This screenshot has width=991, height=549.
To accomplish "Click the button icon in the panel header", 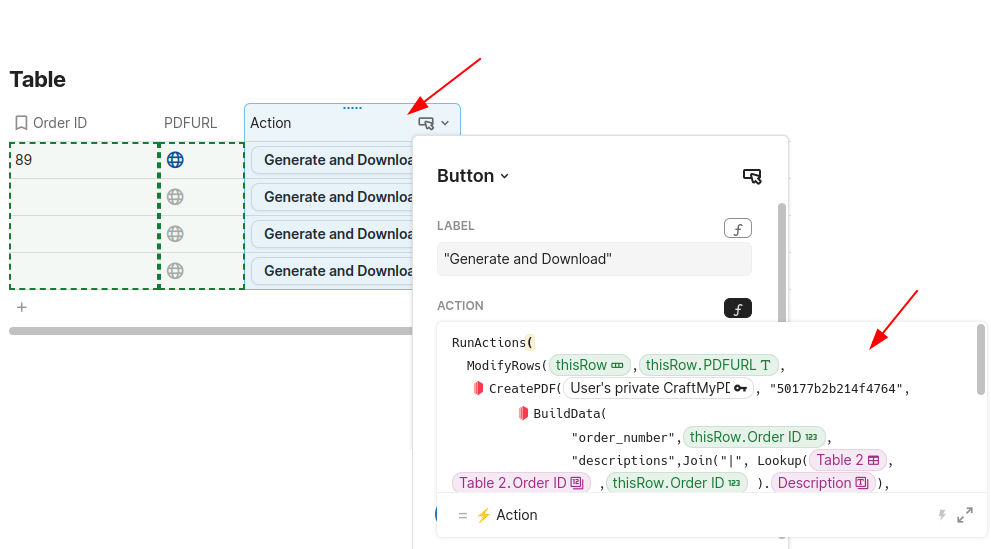I will click(752, 176).
